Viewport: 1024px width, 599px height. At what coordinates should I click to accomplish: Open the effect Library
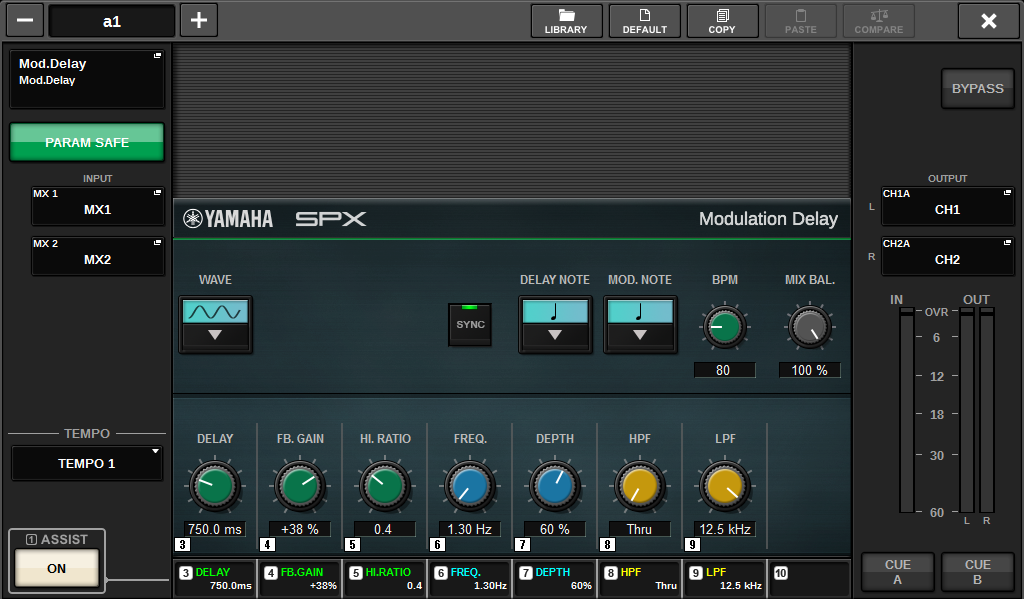(x=566, y=21)
